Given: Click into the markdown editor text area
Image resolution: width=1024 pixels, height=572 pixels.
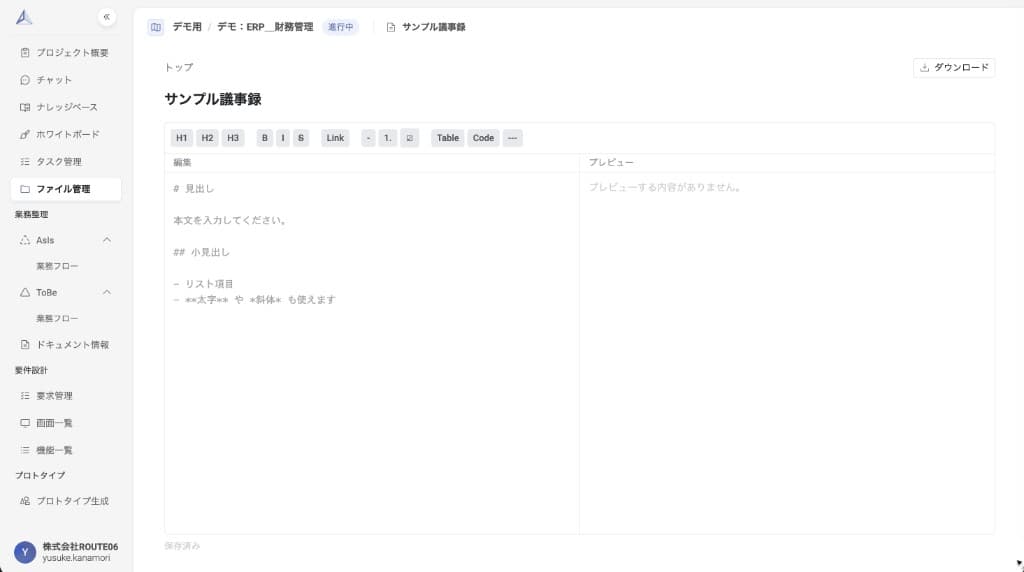Looking at the screenshot, I should (x=372, y=353).
